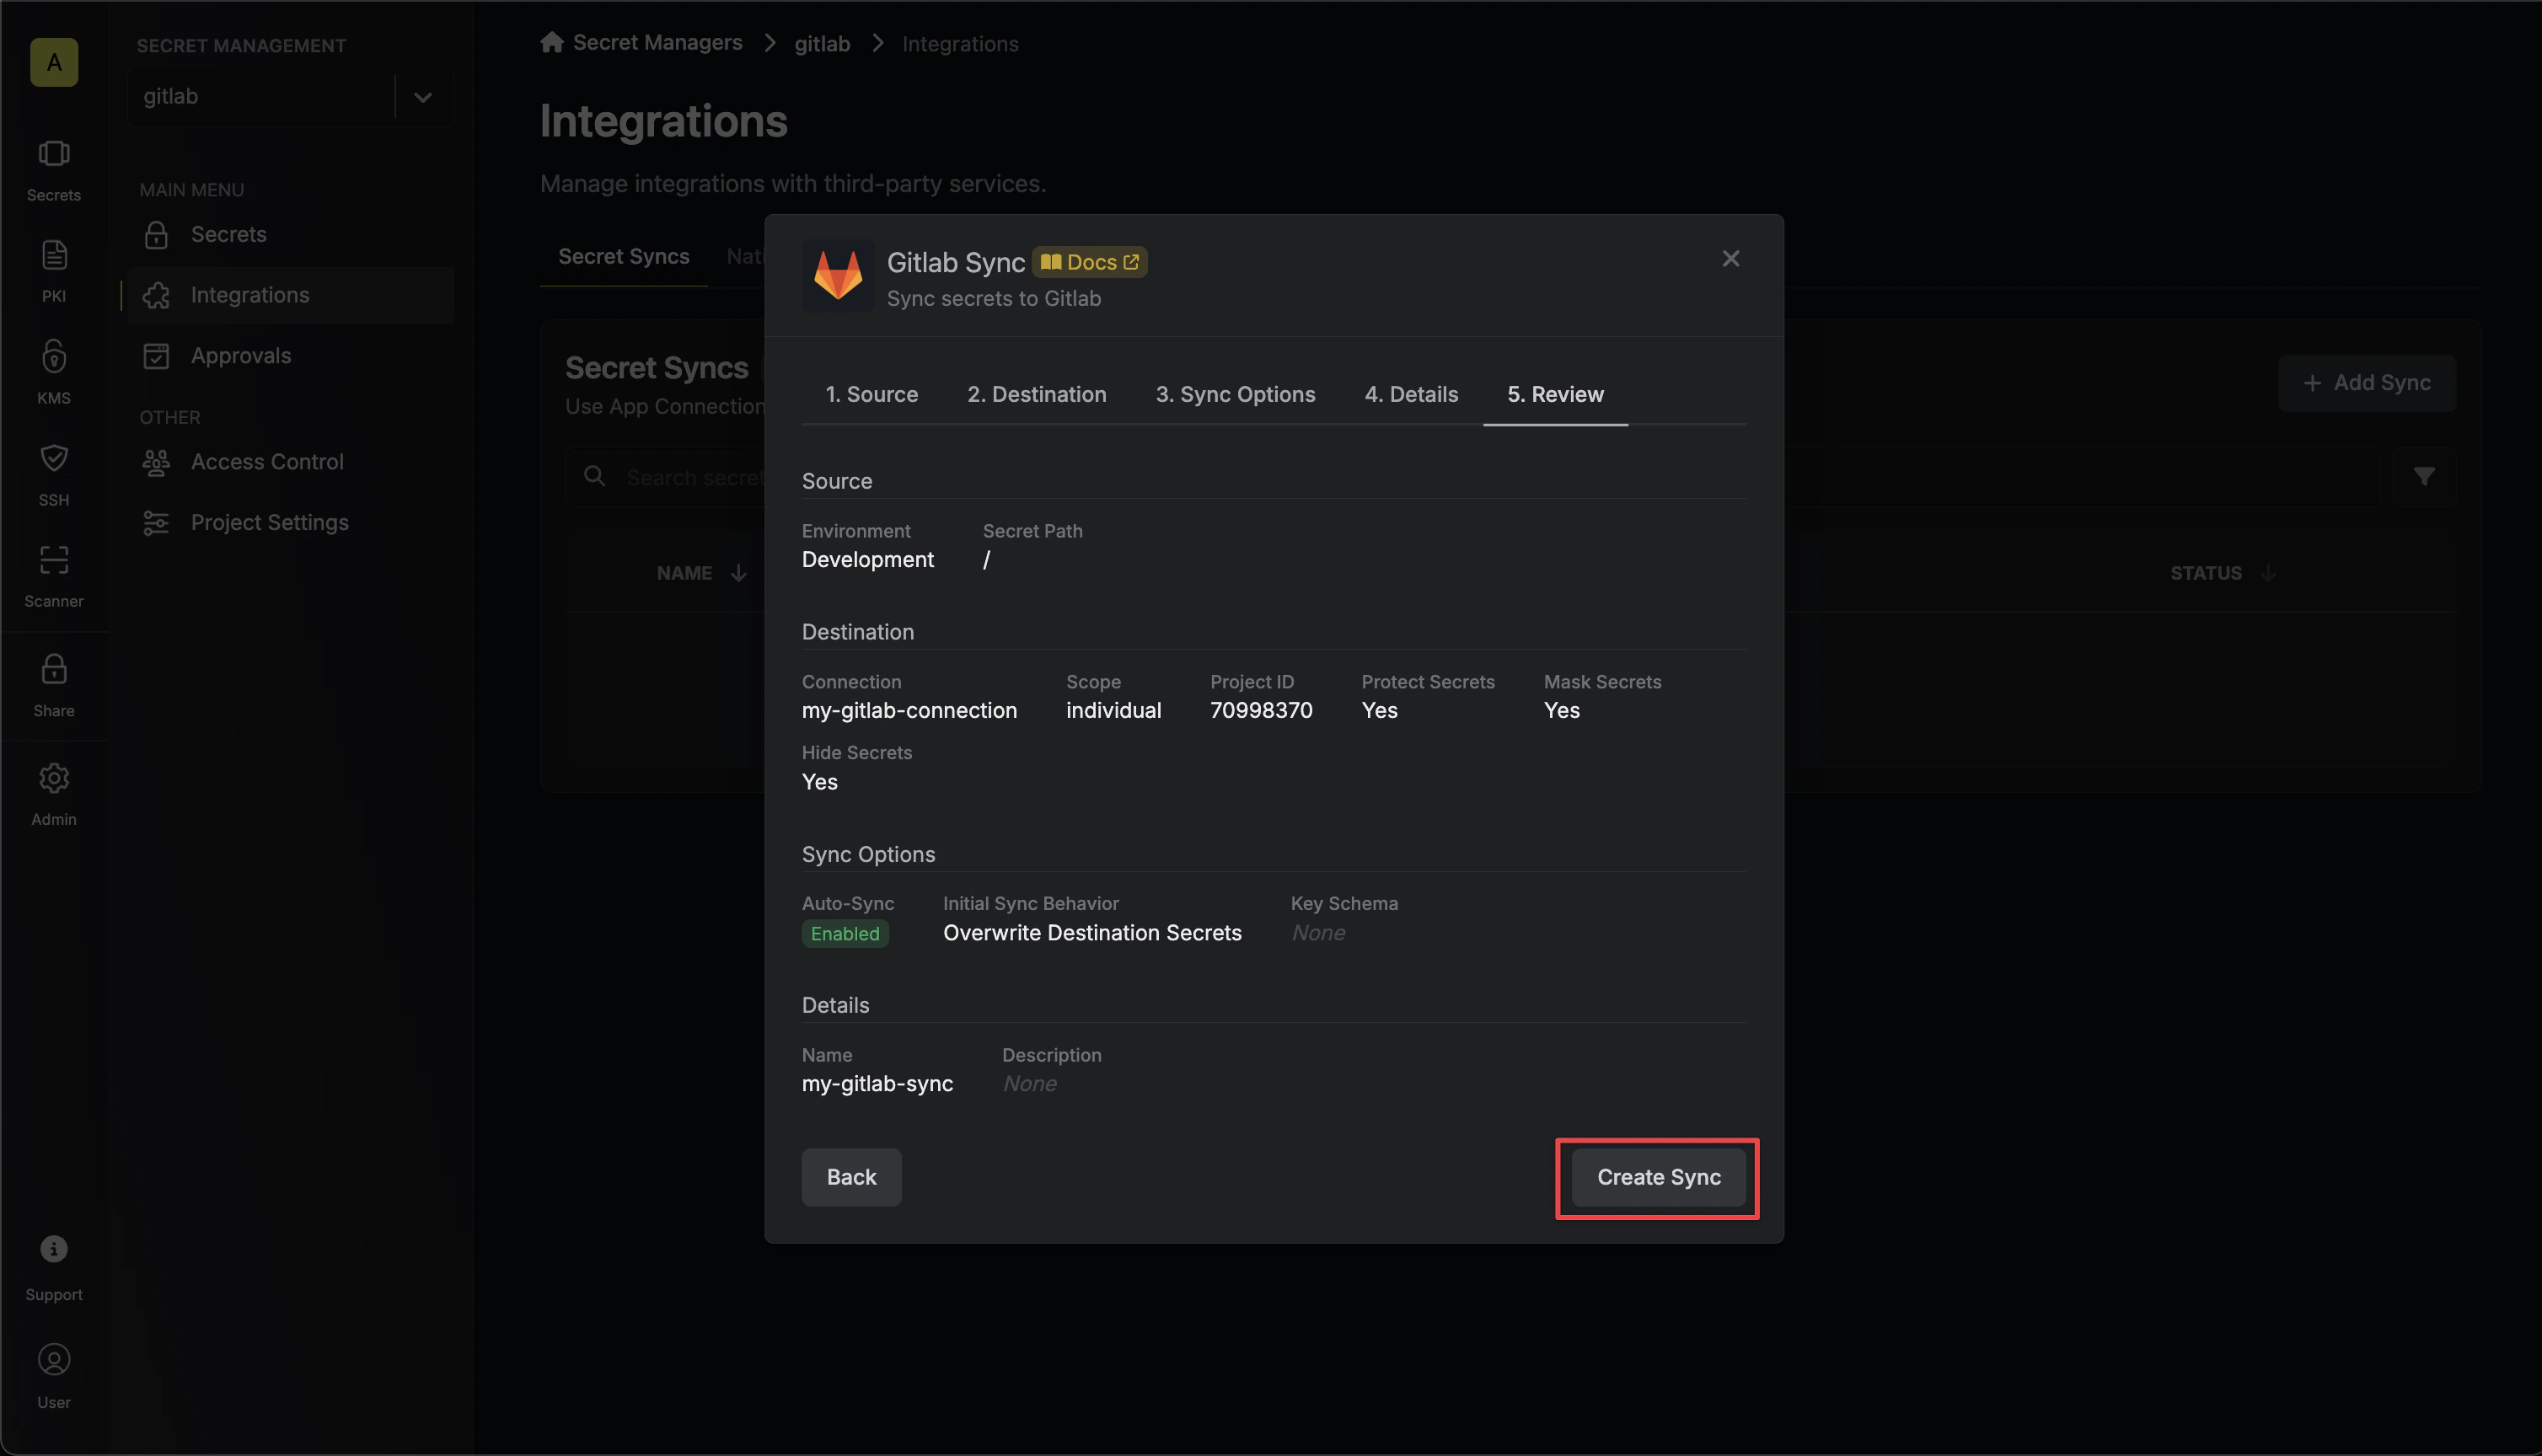Click the Enabled auto-sync badge
The width and height of the screenshot is (2542, 1456).
(845, 934)
